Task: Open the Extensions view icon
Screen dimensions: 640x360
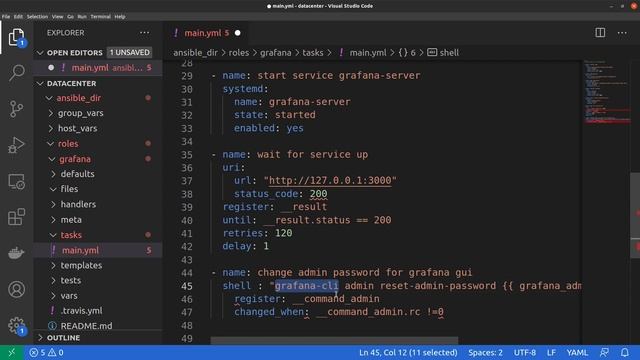Action: point(16,217)
